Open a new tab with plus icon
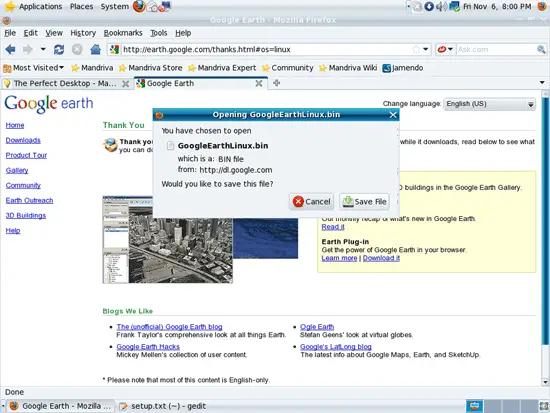 click(276, 83)
